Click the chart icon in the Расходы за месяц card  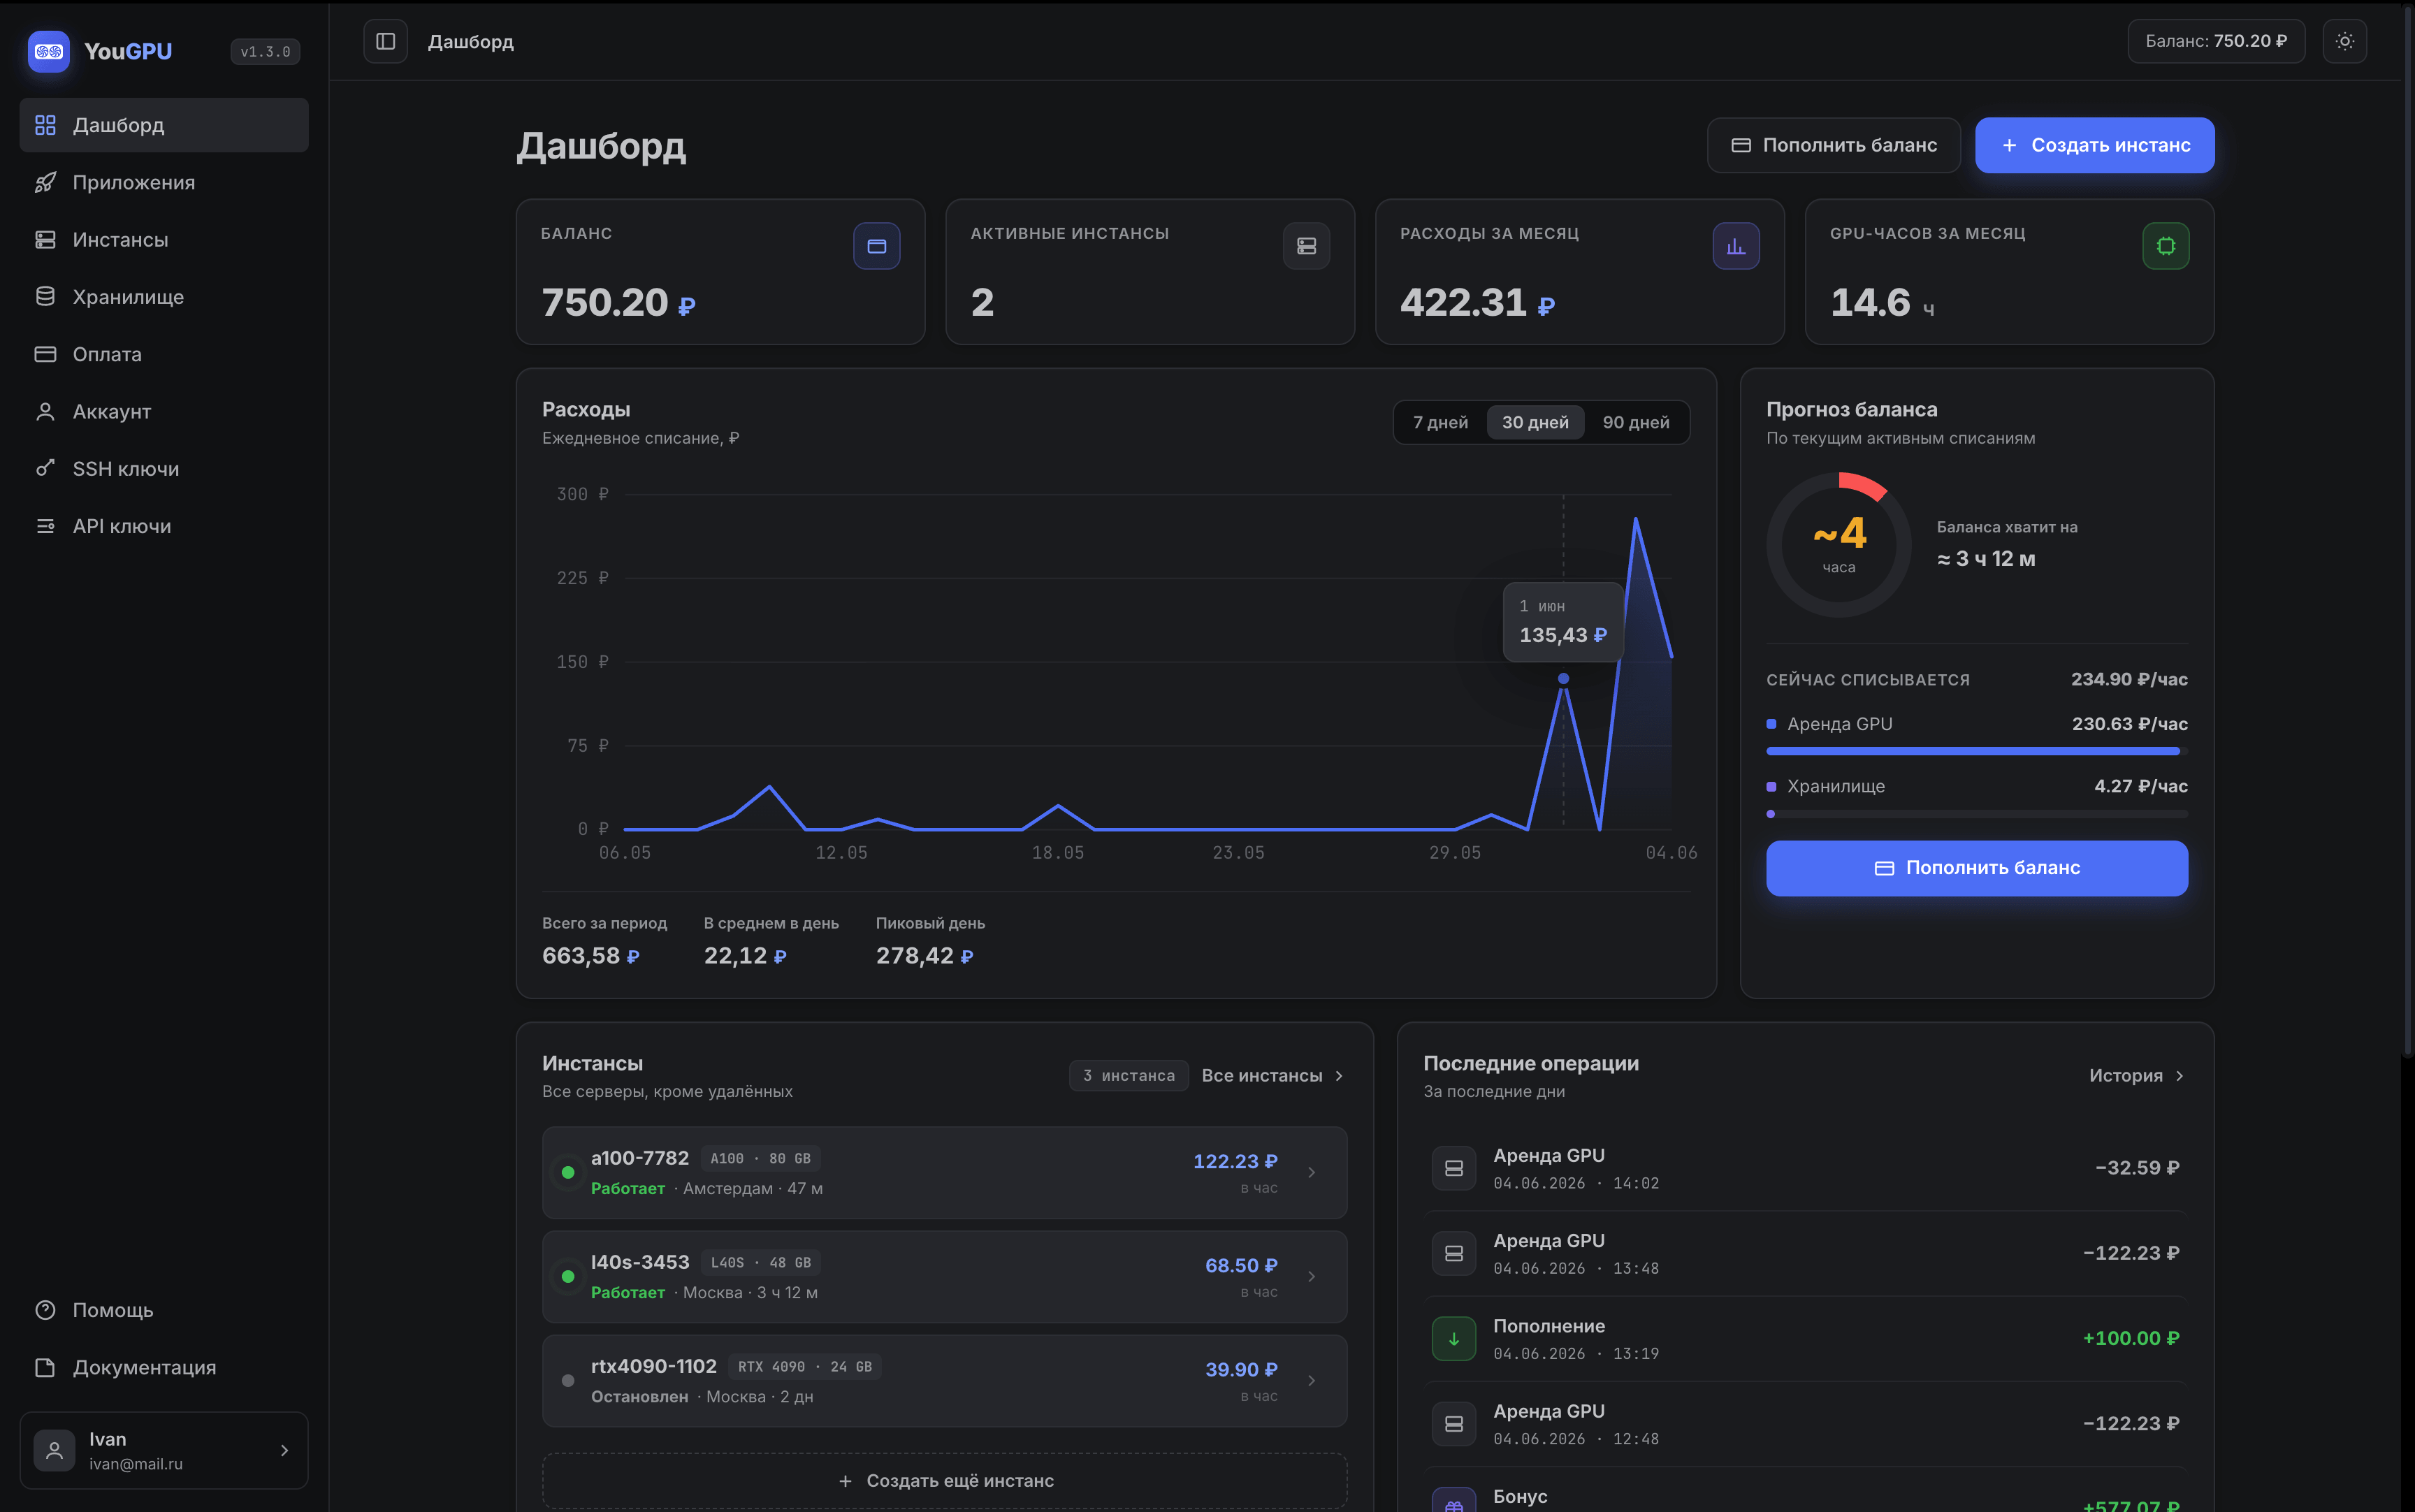point(1736,246)
